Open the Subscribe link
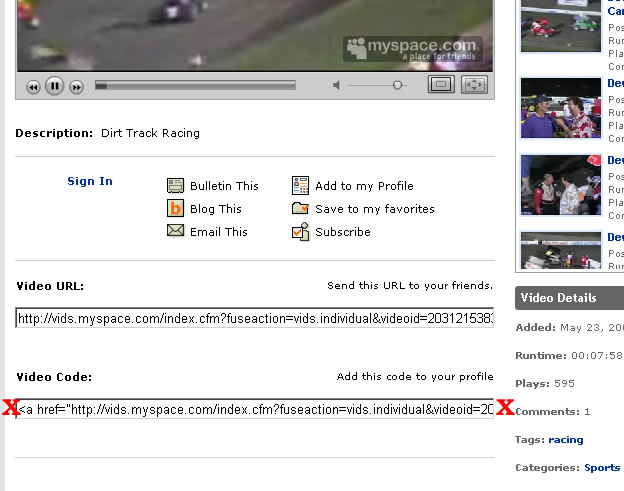Image resolution: width=624 pixels, height=491 pixels. (343, 232)
